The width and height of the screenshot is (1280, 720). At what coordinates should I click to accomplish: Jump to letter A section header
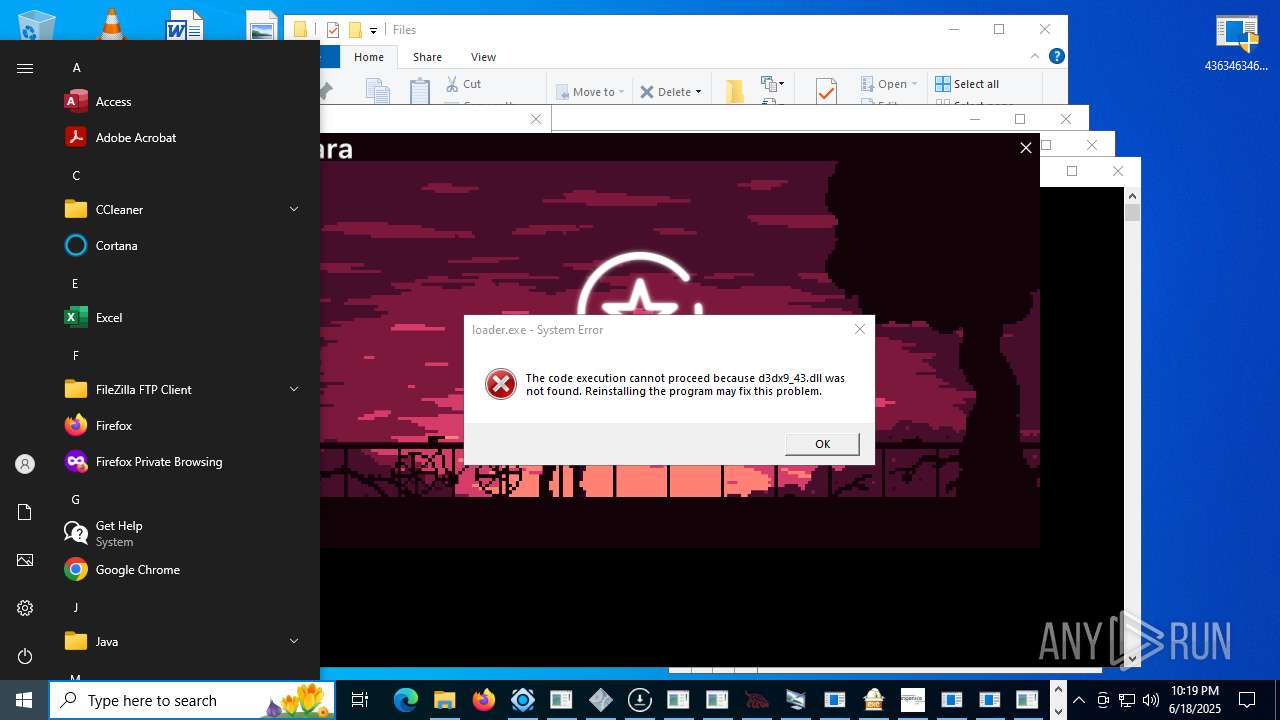pos(76,68)
